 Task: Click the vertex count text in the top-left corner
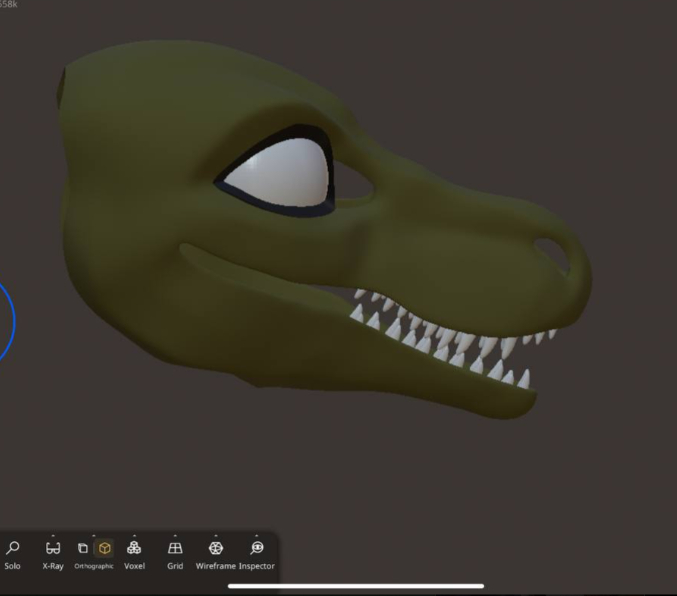[x=9, y=5]
